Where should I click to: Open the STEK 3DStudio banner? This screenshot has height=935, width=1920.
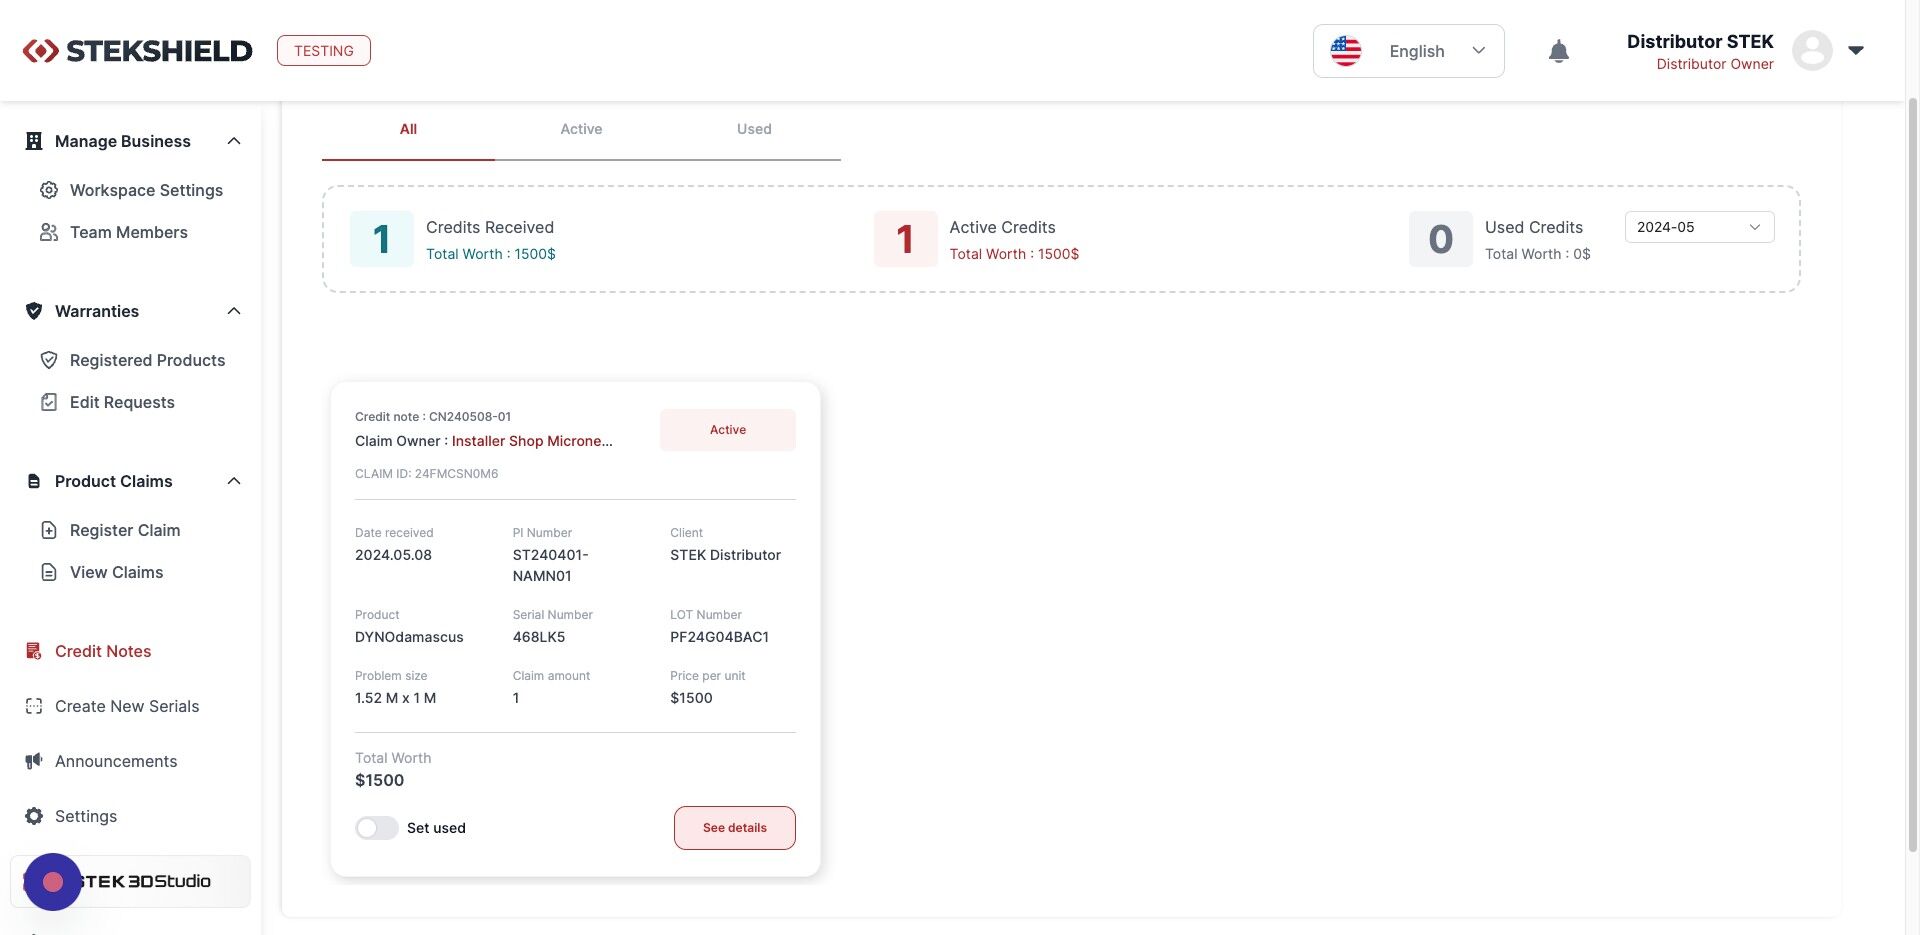[131, 881]
